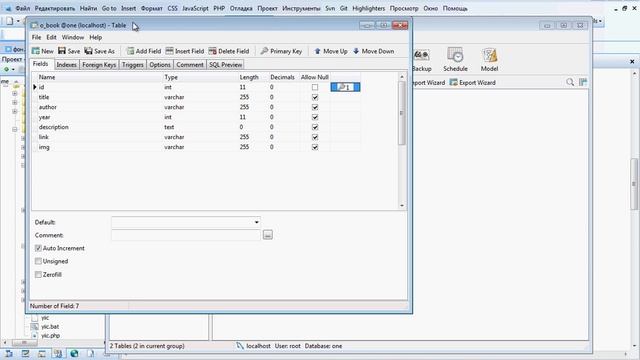This screenshot has height=360, width=640.
Task: Switch to the Triggers tab
Action: 133,64
